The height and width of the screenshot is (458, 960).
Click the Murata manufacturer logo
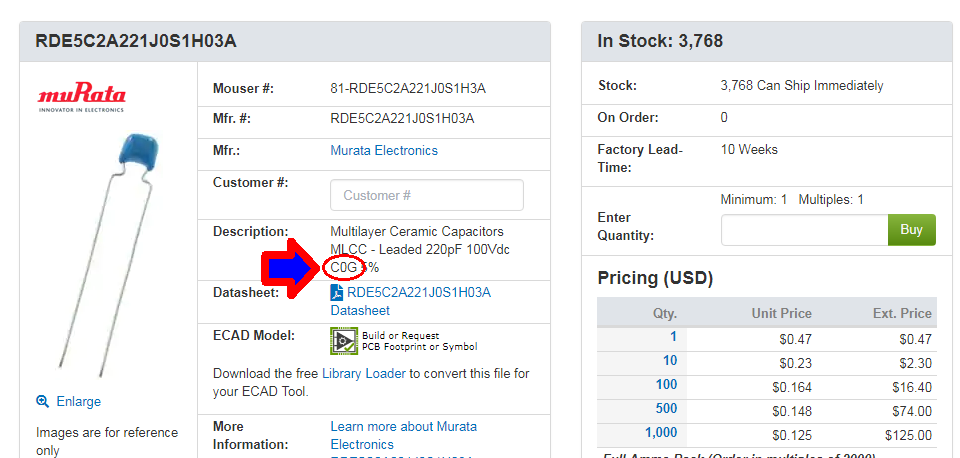click(x=82, y=99)
